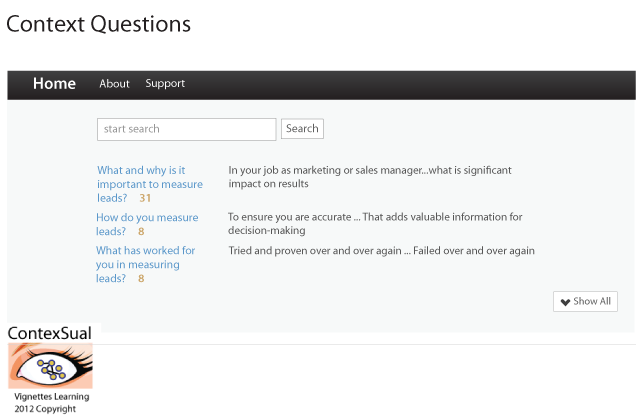
Task: Click the eye logo image
Action: tap(50, 372)
